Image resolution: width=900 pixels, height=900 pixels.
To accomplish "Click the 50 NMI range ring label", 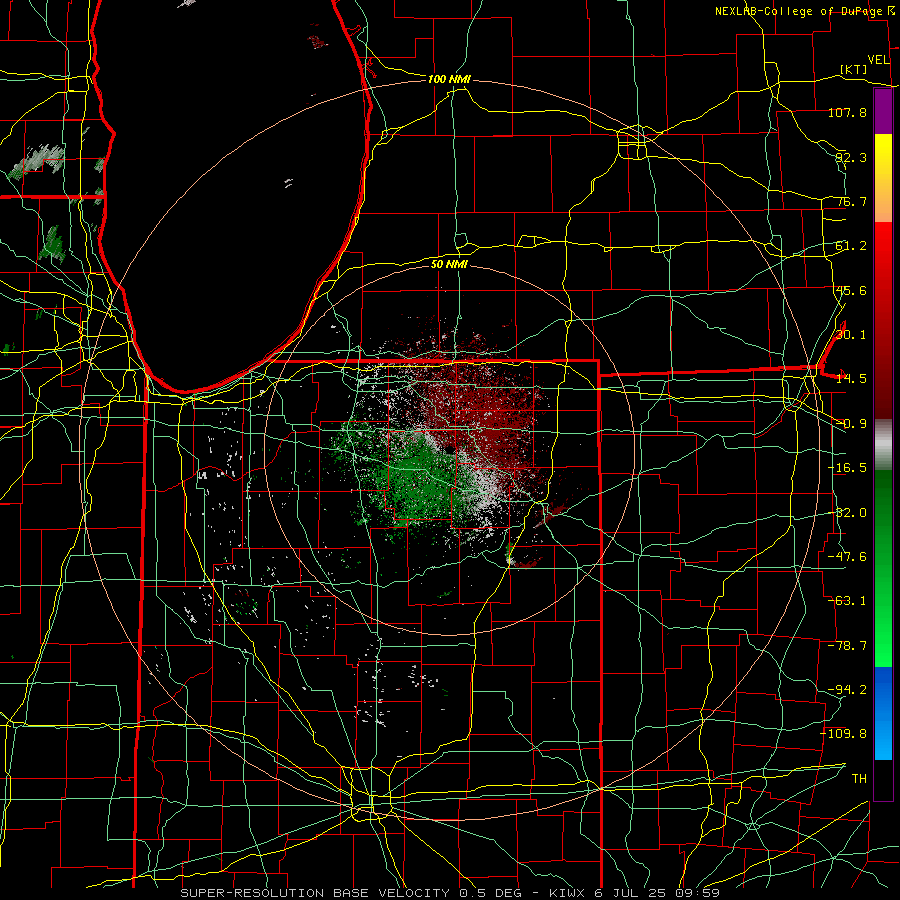I will tap(449, 265).
